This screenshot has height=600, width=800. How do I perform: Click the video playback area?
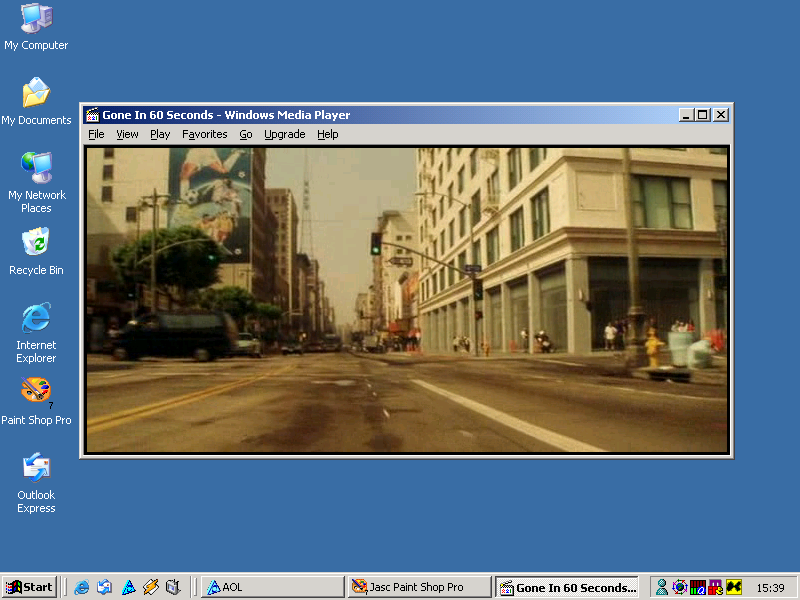tap(407, 299)
